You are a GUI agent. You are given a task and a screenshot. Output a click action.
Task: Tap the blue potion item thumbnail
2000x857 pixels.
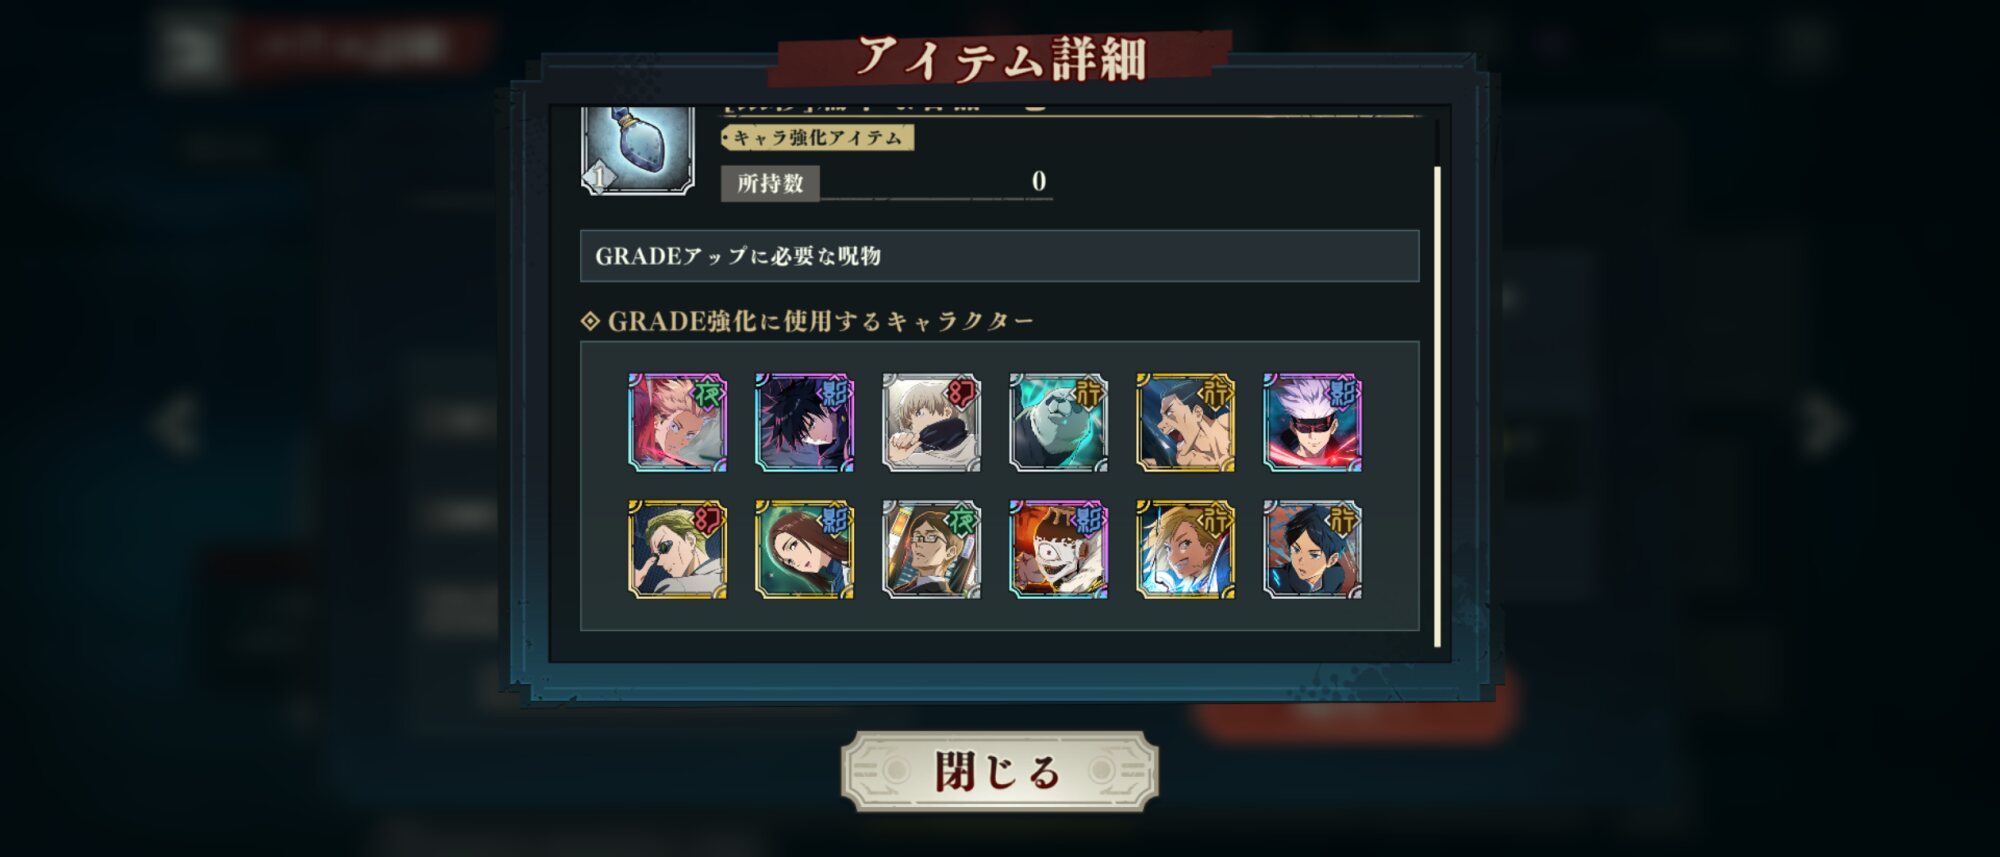(x=638, y=150)
